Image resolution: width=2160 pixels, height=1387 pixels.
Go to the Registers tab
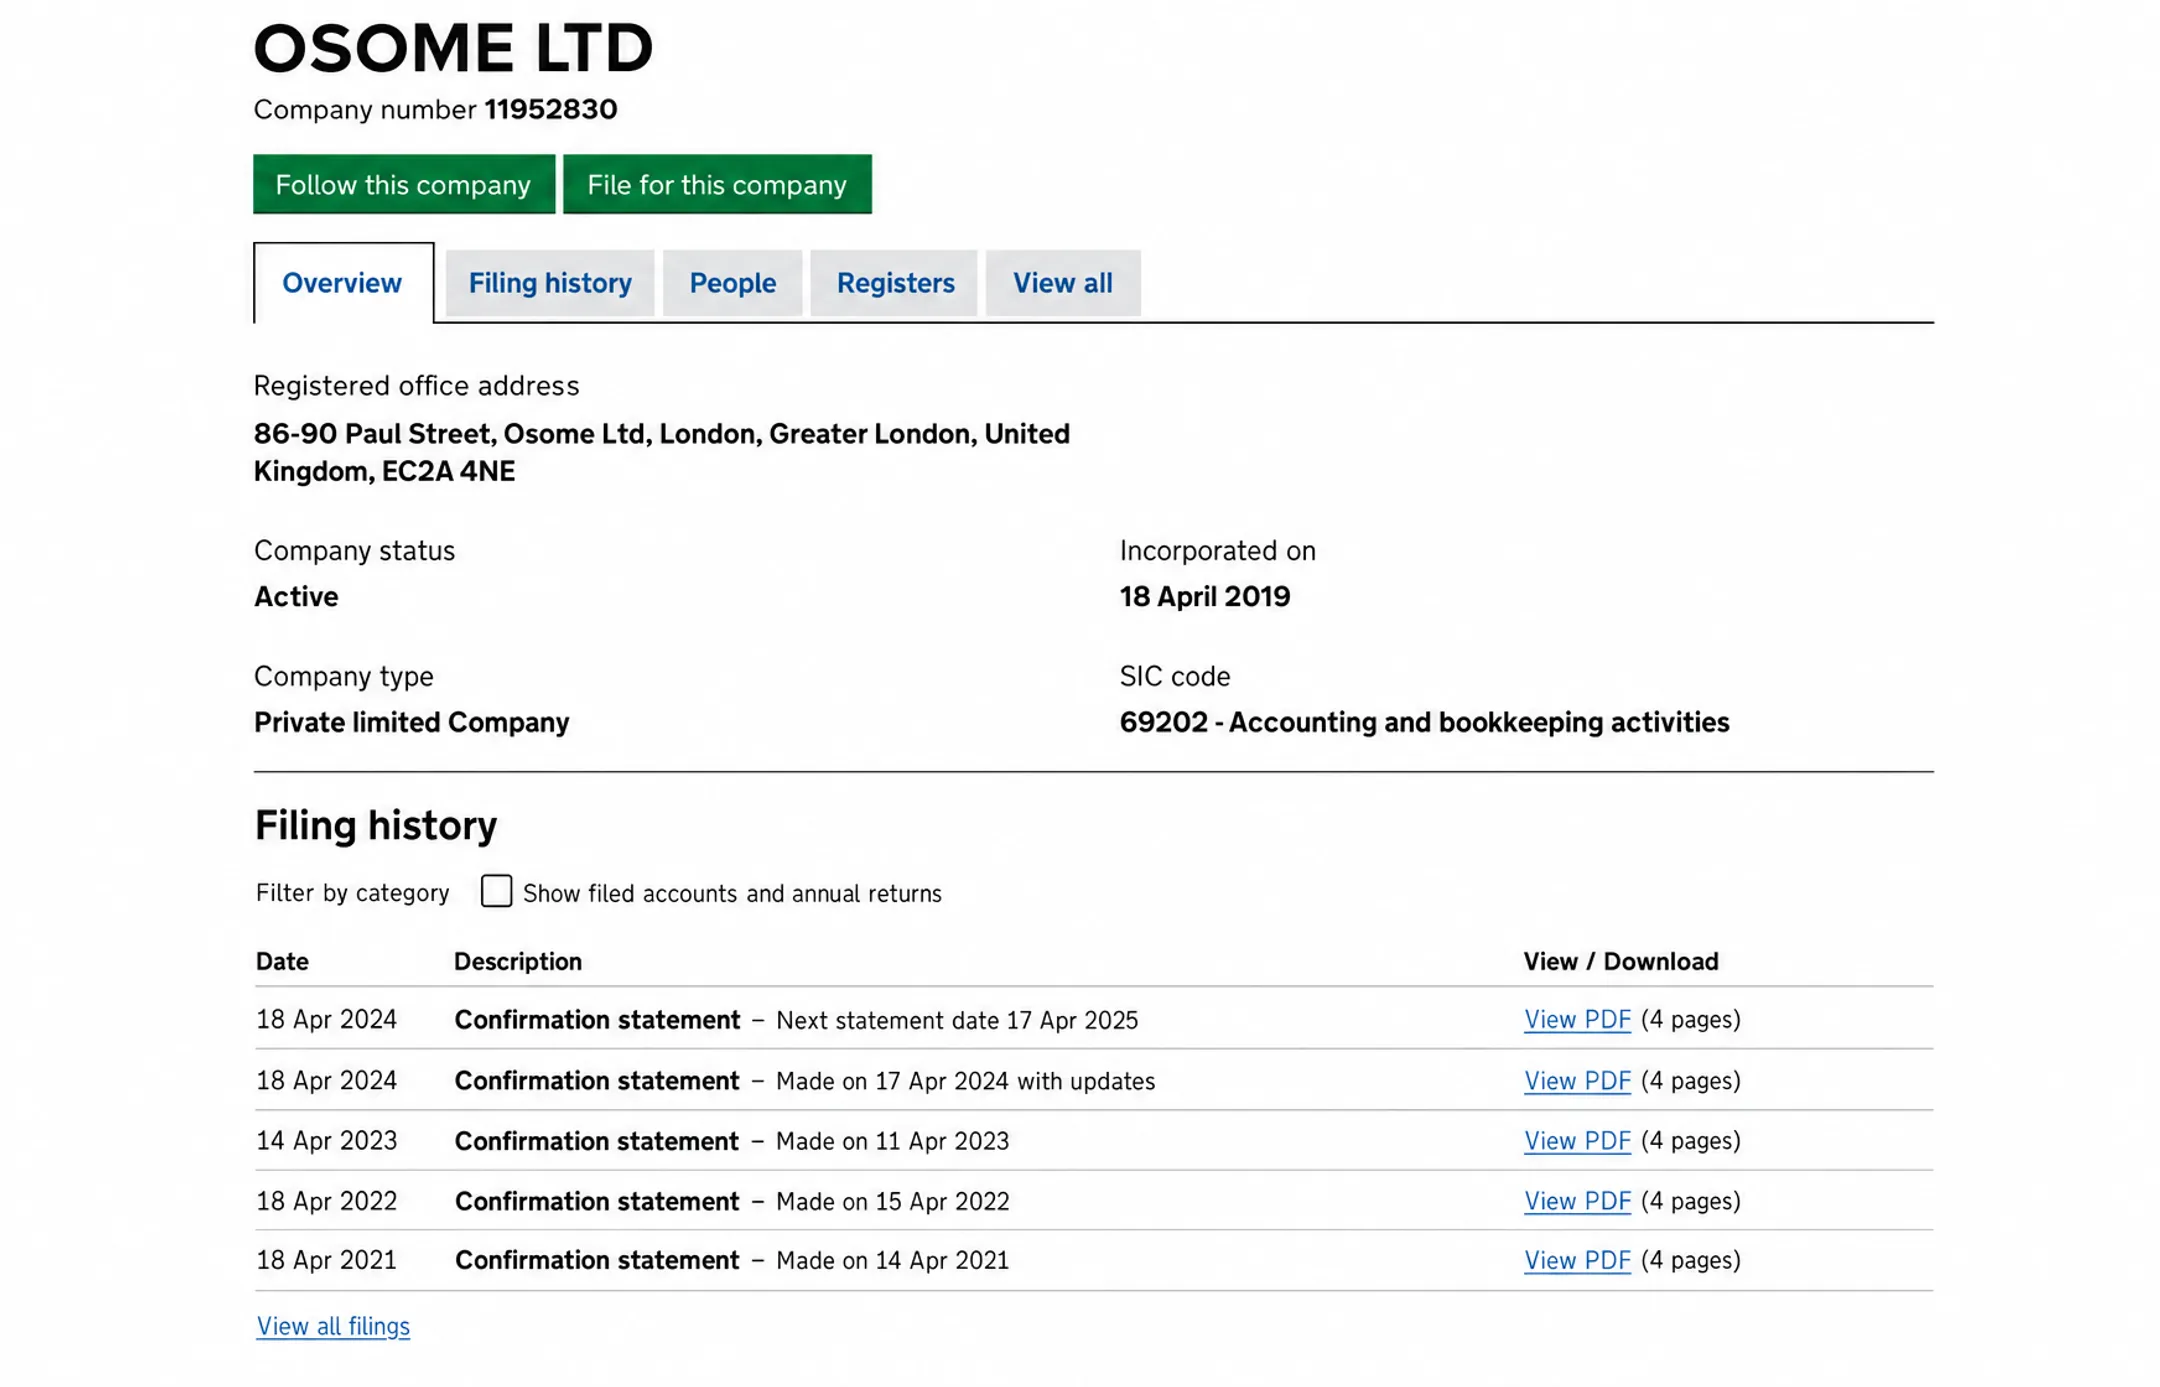pyautogui.click(x=895, y=283)
